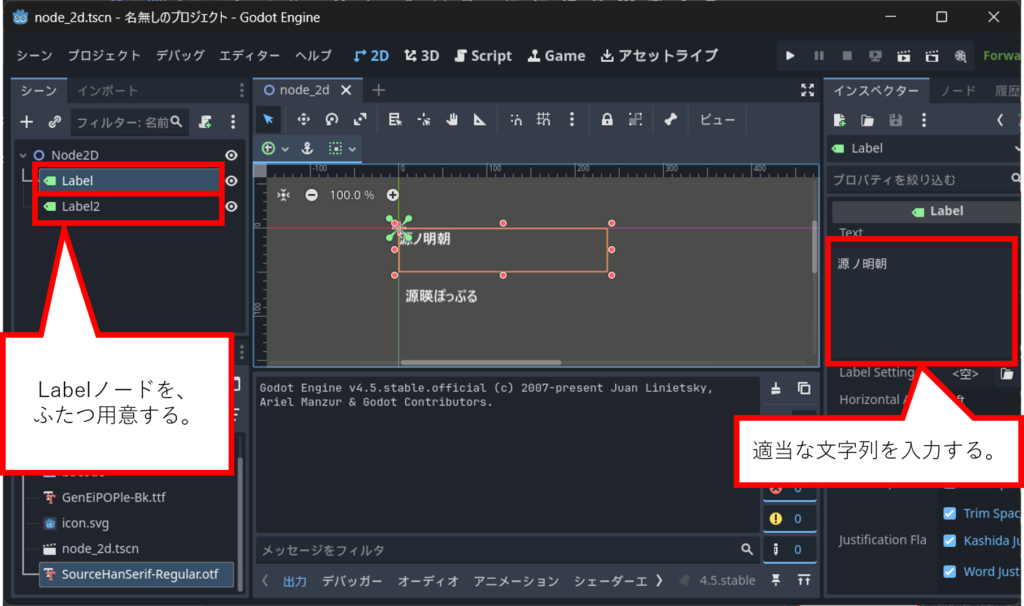Toggle visibility of Label2 node
Screen dimensions: 1024x606
(231, 207)
